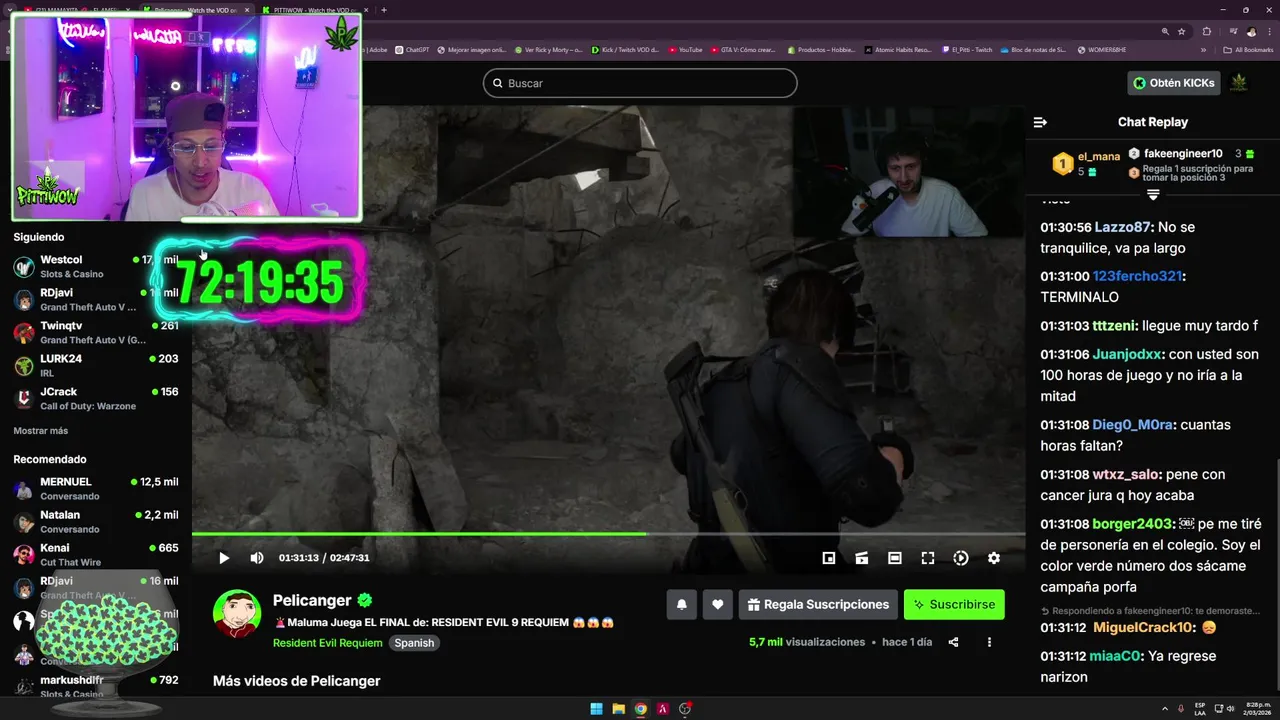Open the Windows Start button
This screenshot has width=1280, height=720.
(x=597, y=709)
